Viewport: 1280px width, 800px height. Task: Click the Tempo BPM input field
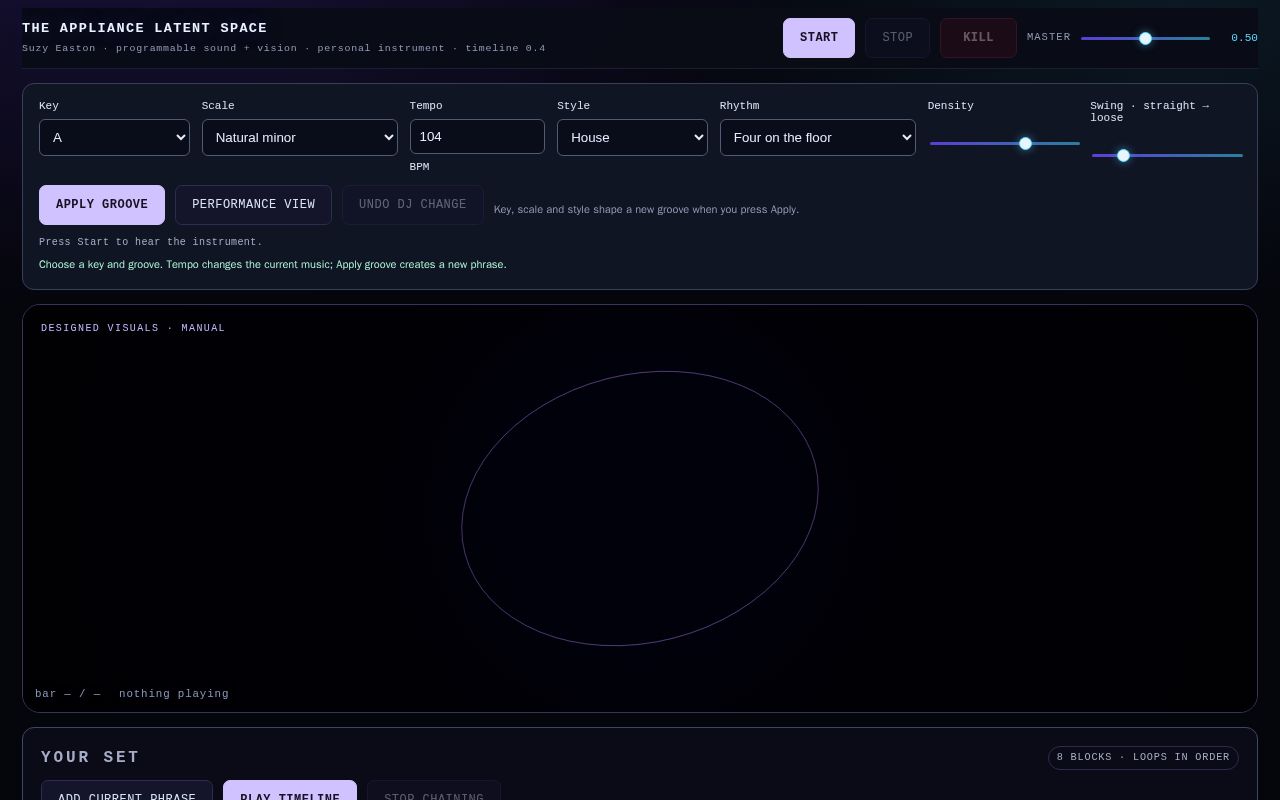click(477, 136)
